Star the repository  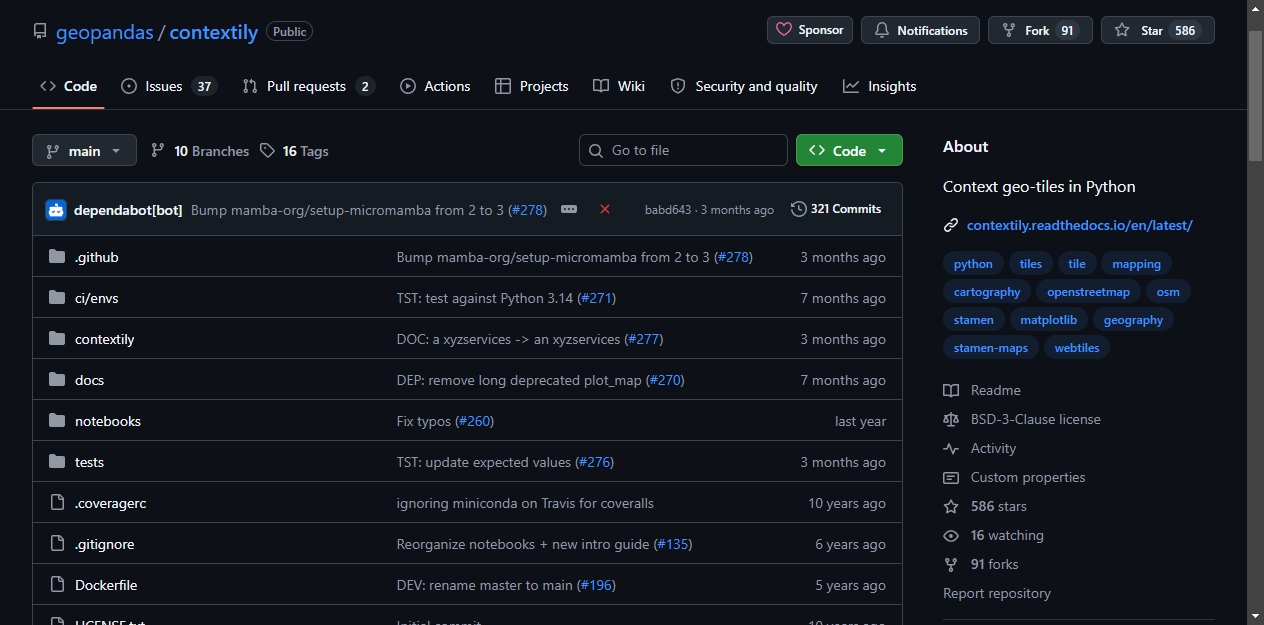tap(1158, 30)
